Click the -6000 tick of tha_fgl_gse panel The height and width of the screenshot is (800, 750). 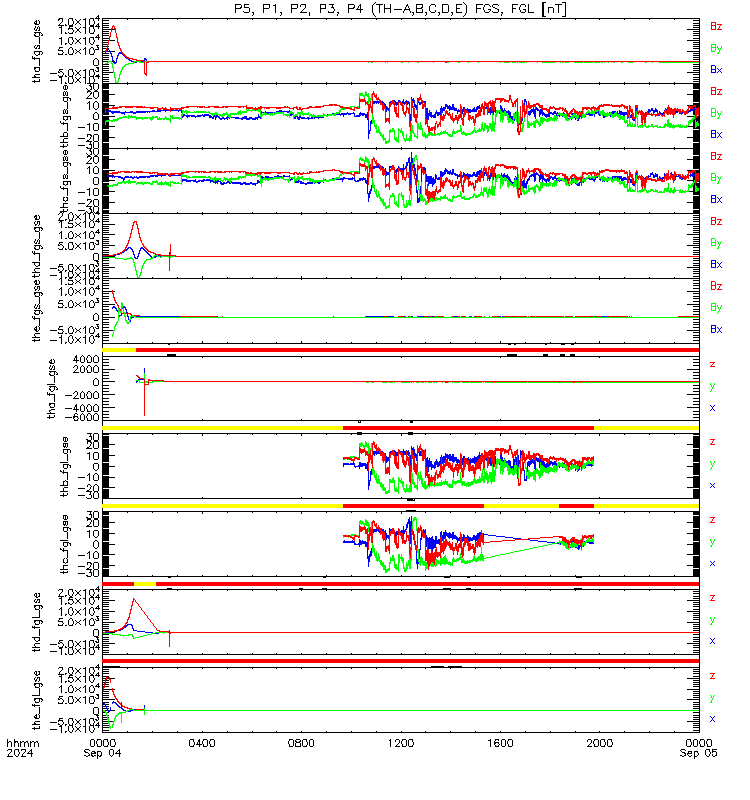84,417
